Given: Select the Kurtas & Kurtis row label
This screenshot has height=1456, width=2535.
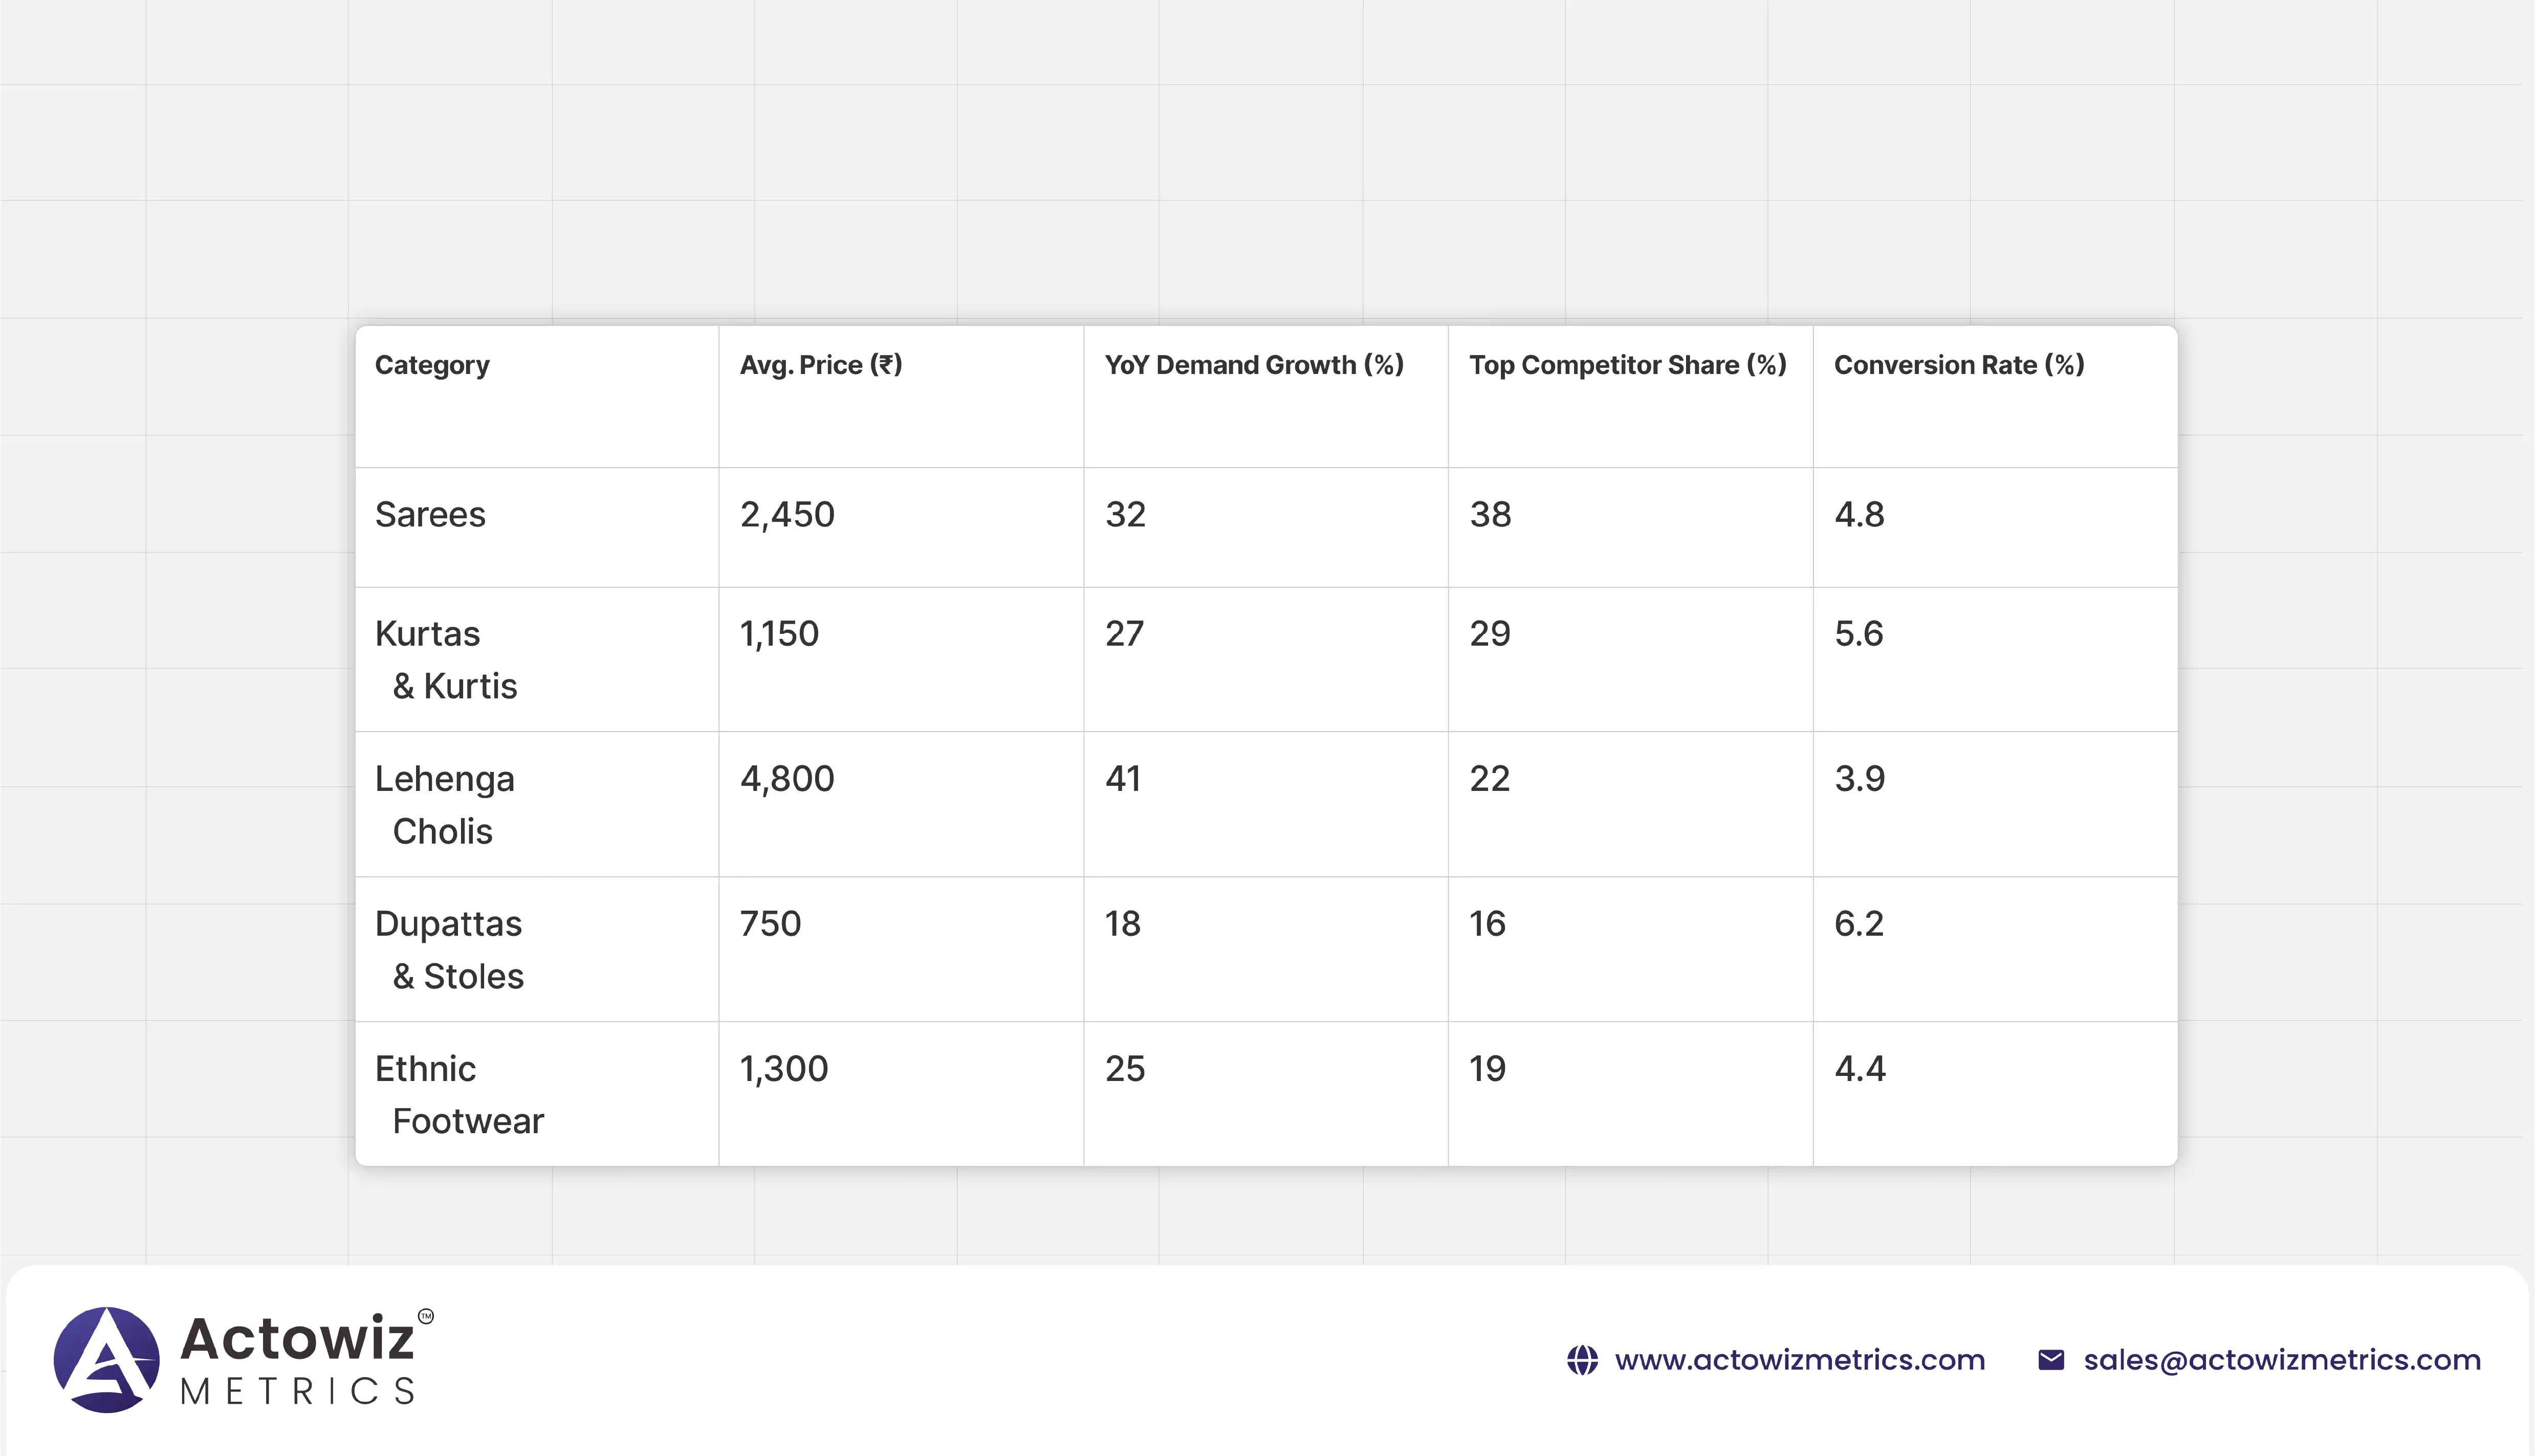Looking at the screenshot, I should (x=446, y=660).
